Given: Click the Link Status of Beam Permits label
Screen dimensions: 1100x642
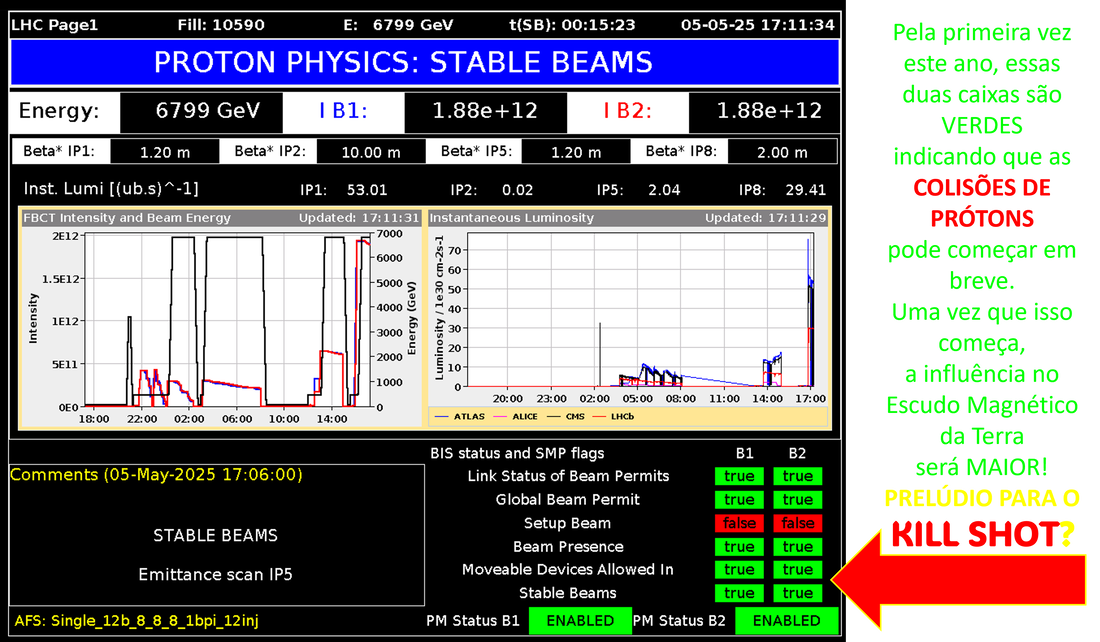Looking at the screenshot, I should [568, 476].
